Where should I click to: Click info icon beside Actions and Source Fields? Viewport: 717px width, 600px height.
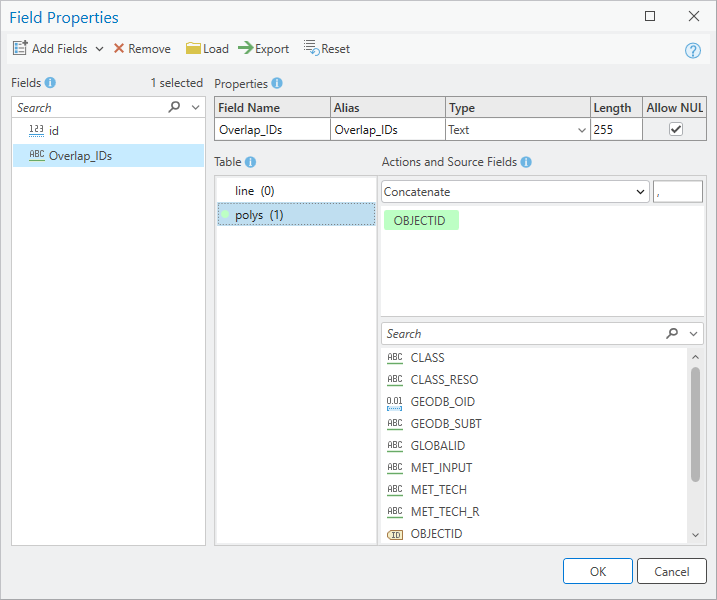pyautogui.click(x=526, y=162)
